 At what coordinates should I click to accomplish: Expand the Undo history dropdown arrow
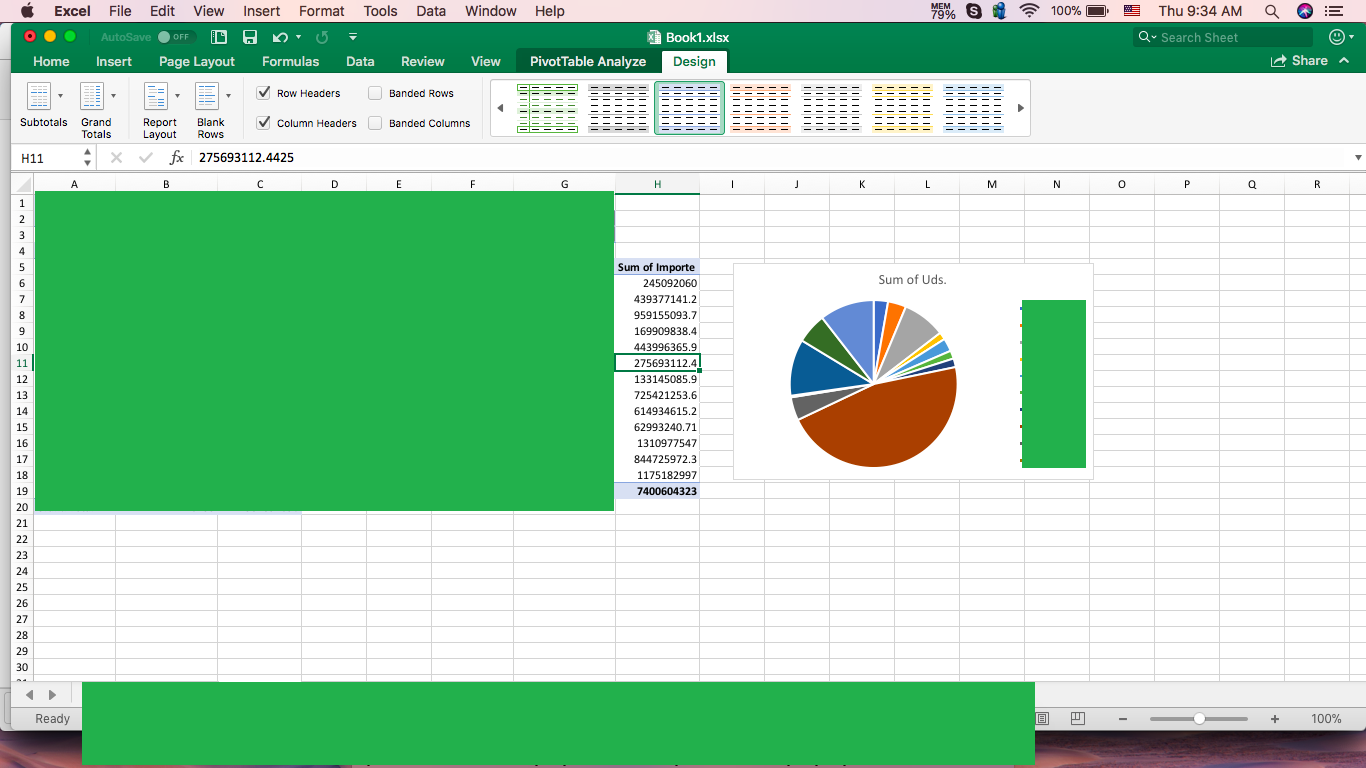pyautogui.click(x=298, y=37)
